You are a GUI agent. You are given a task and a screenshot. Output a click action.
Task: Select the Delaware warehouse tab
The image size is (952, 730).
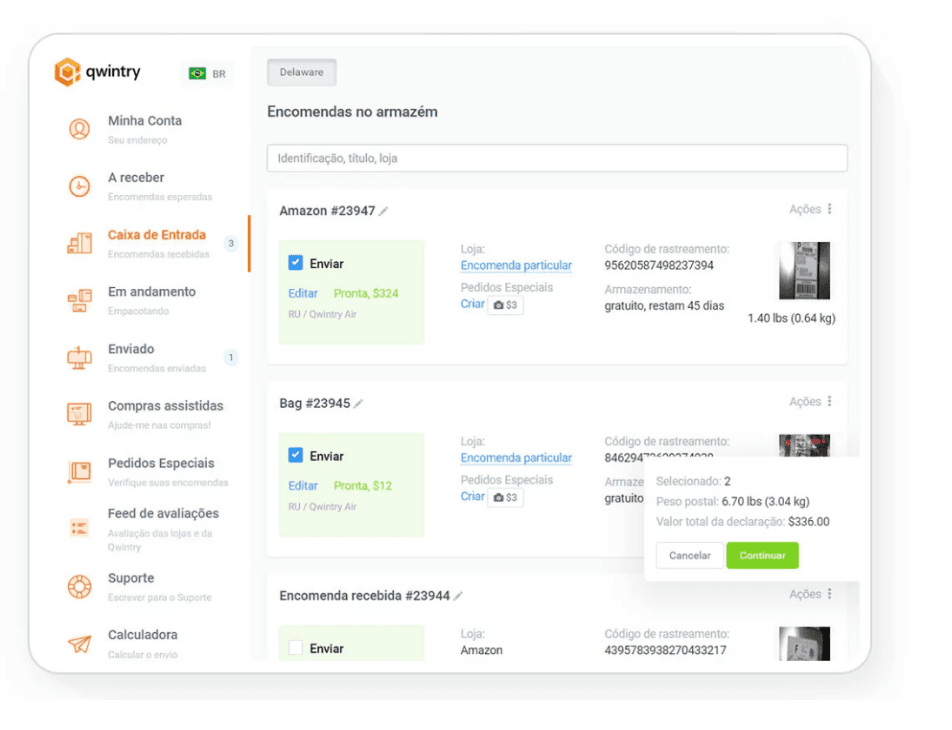coord(301,73)
